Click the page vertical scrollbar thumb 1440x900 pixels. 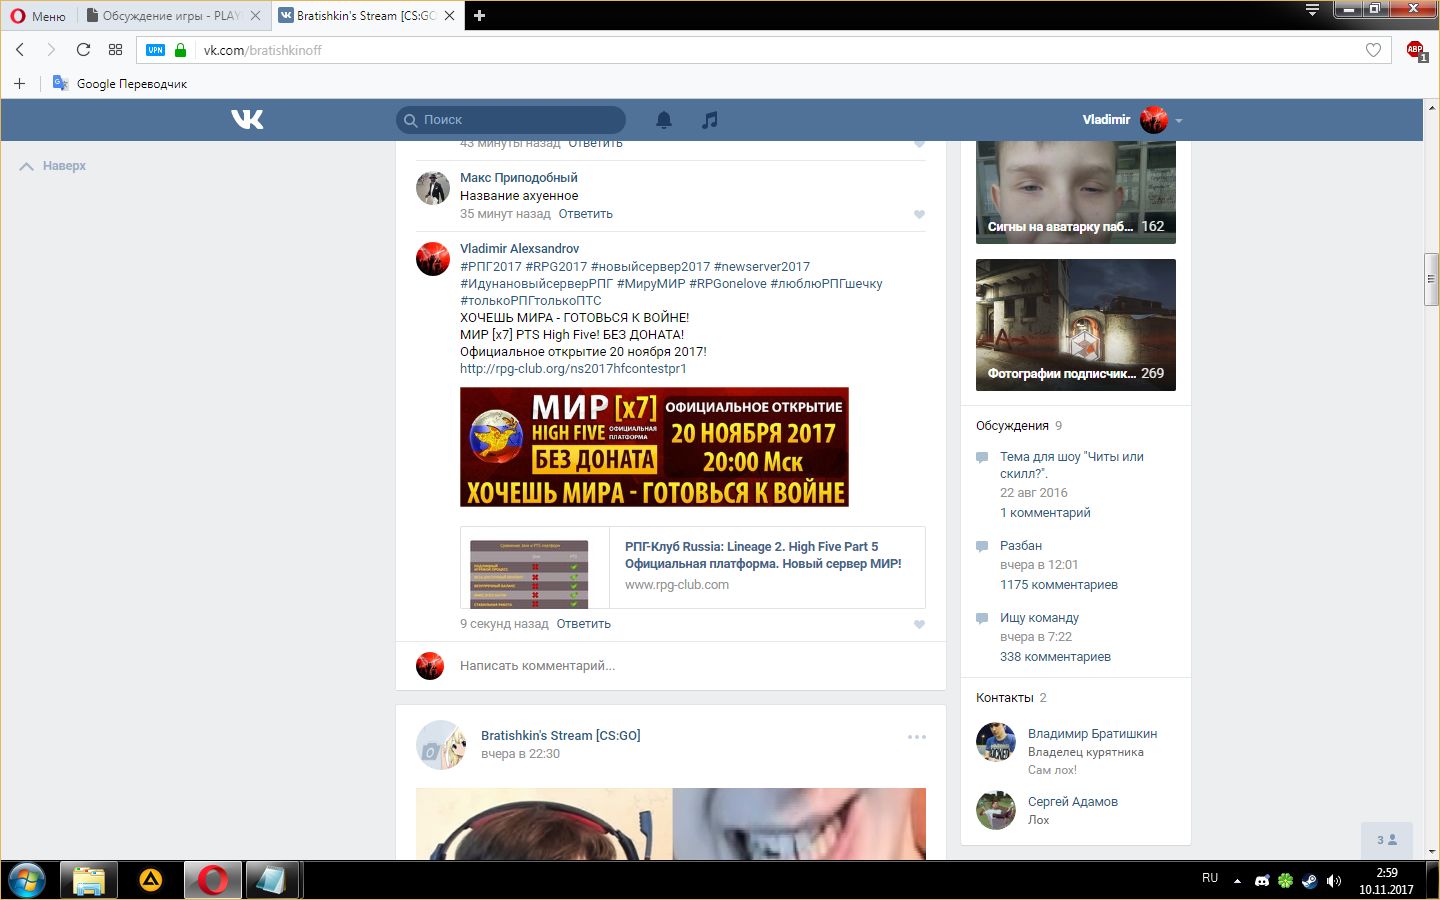(1431, 281)
